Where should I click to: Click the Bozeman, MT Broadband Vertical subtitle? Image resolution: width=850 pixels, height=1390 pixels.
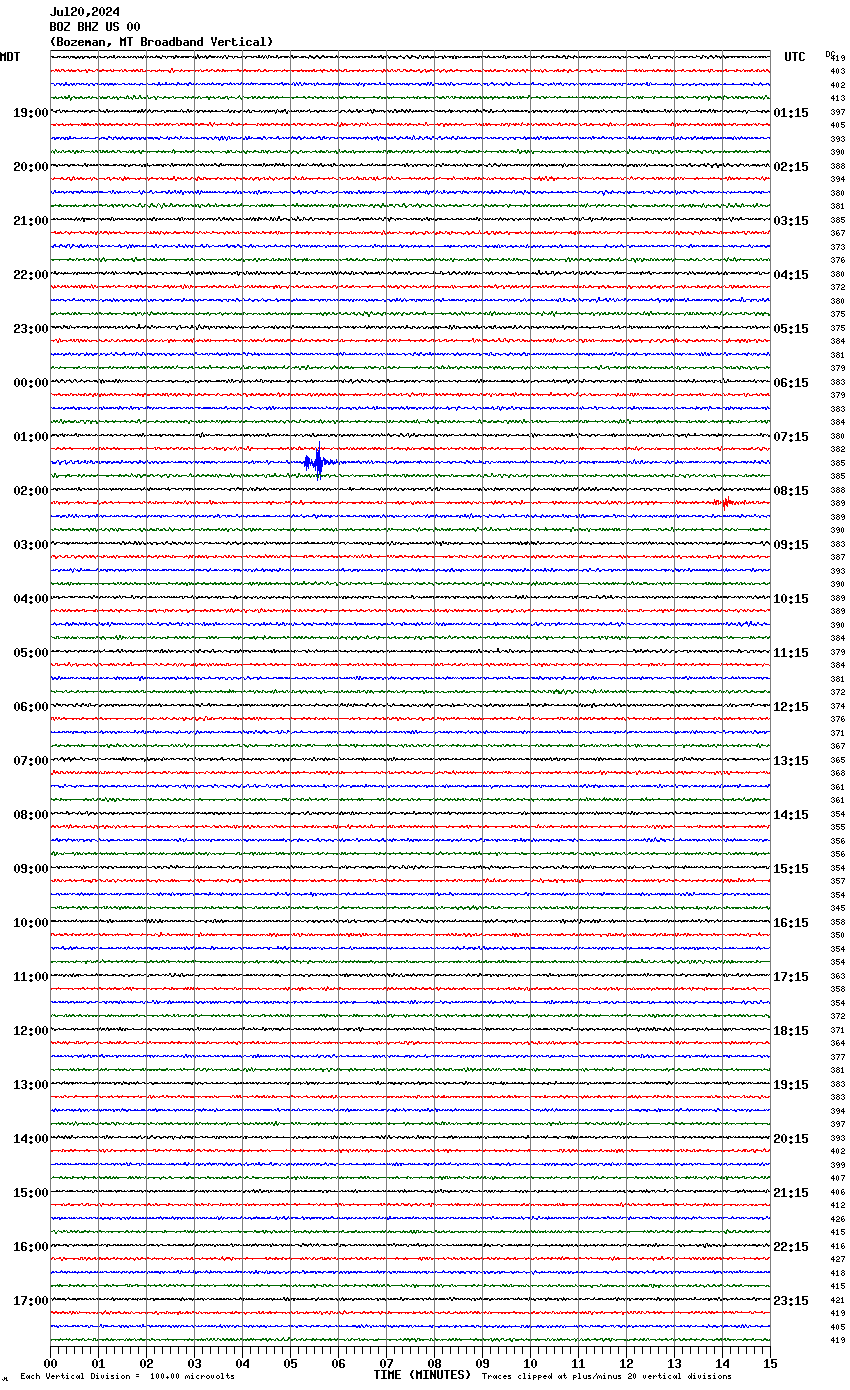pos(161,42)
